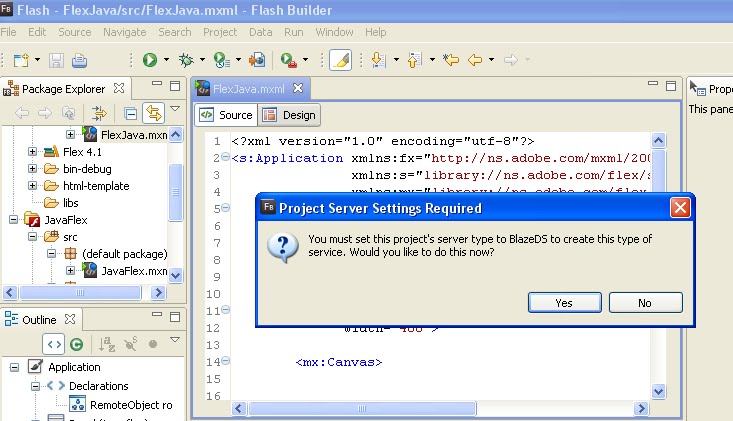Click the editor scroll down arrow
The image size is (733, 421).
pos(659,392)
